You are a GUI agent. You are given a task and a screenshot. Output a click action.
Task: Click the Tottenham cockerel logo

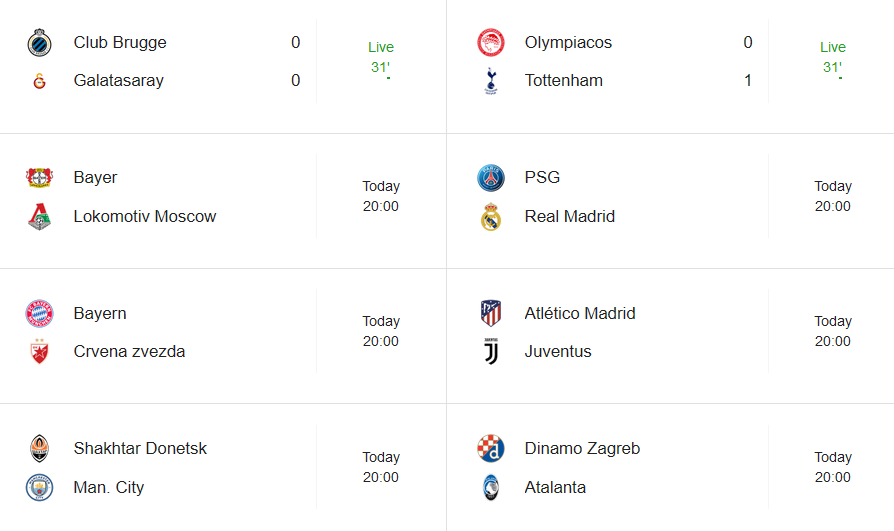tap(491, 81)
